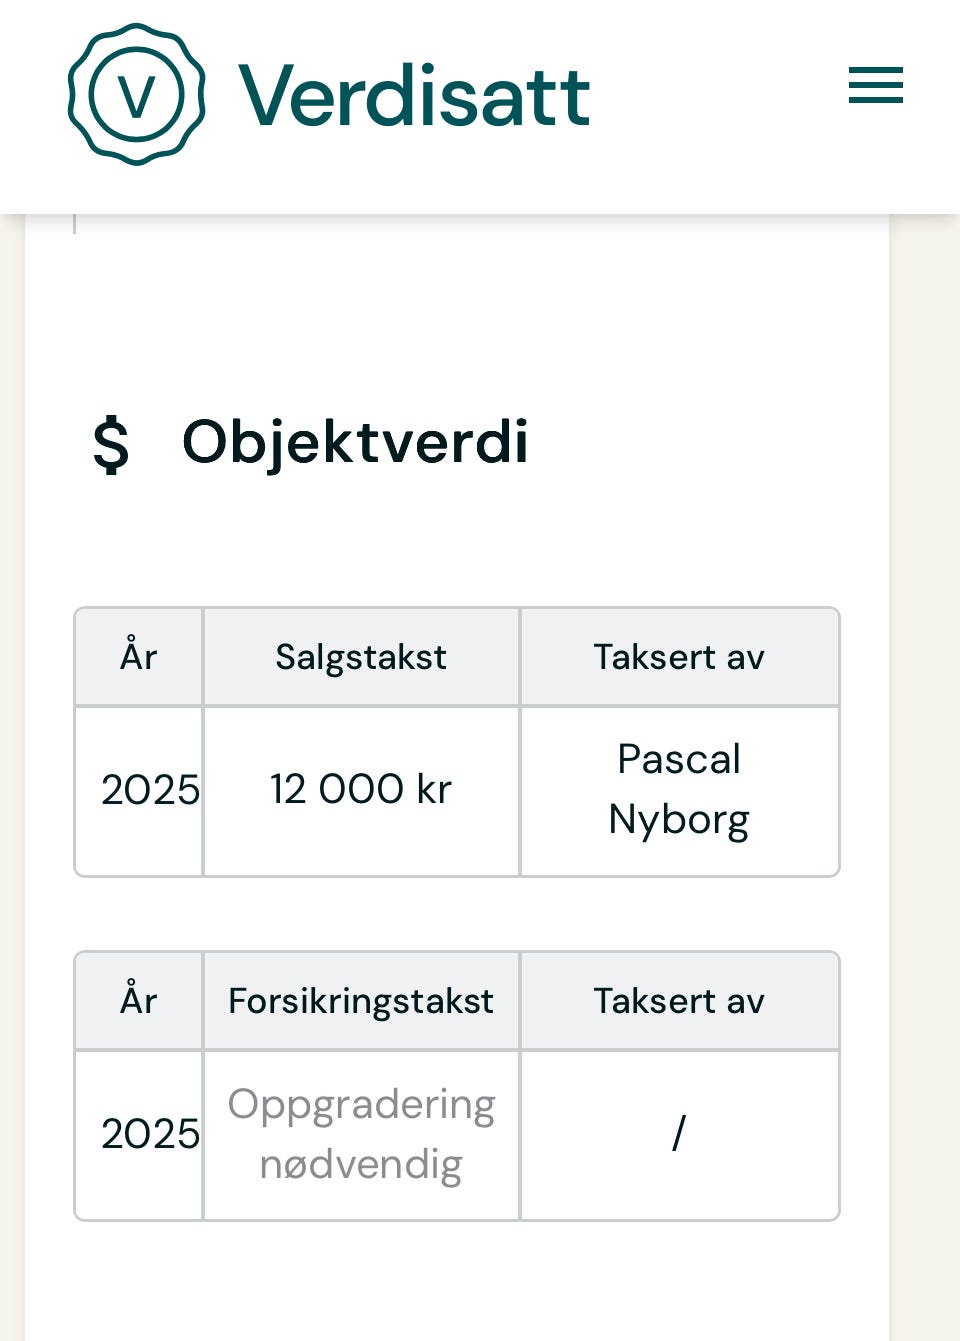Click the Salgstakst column header
Screen dimensions: 960x1341
(361, 657)
